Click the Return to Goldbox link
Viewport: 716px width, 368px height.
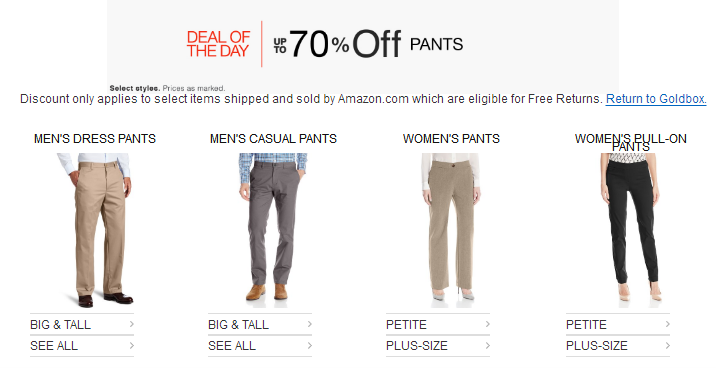[x=656, y=99]
